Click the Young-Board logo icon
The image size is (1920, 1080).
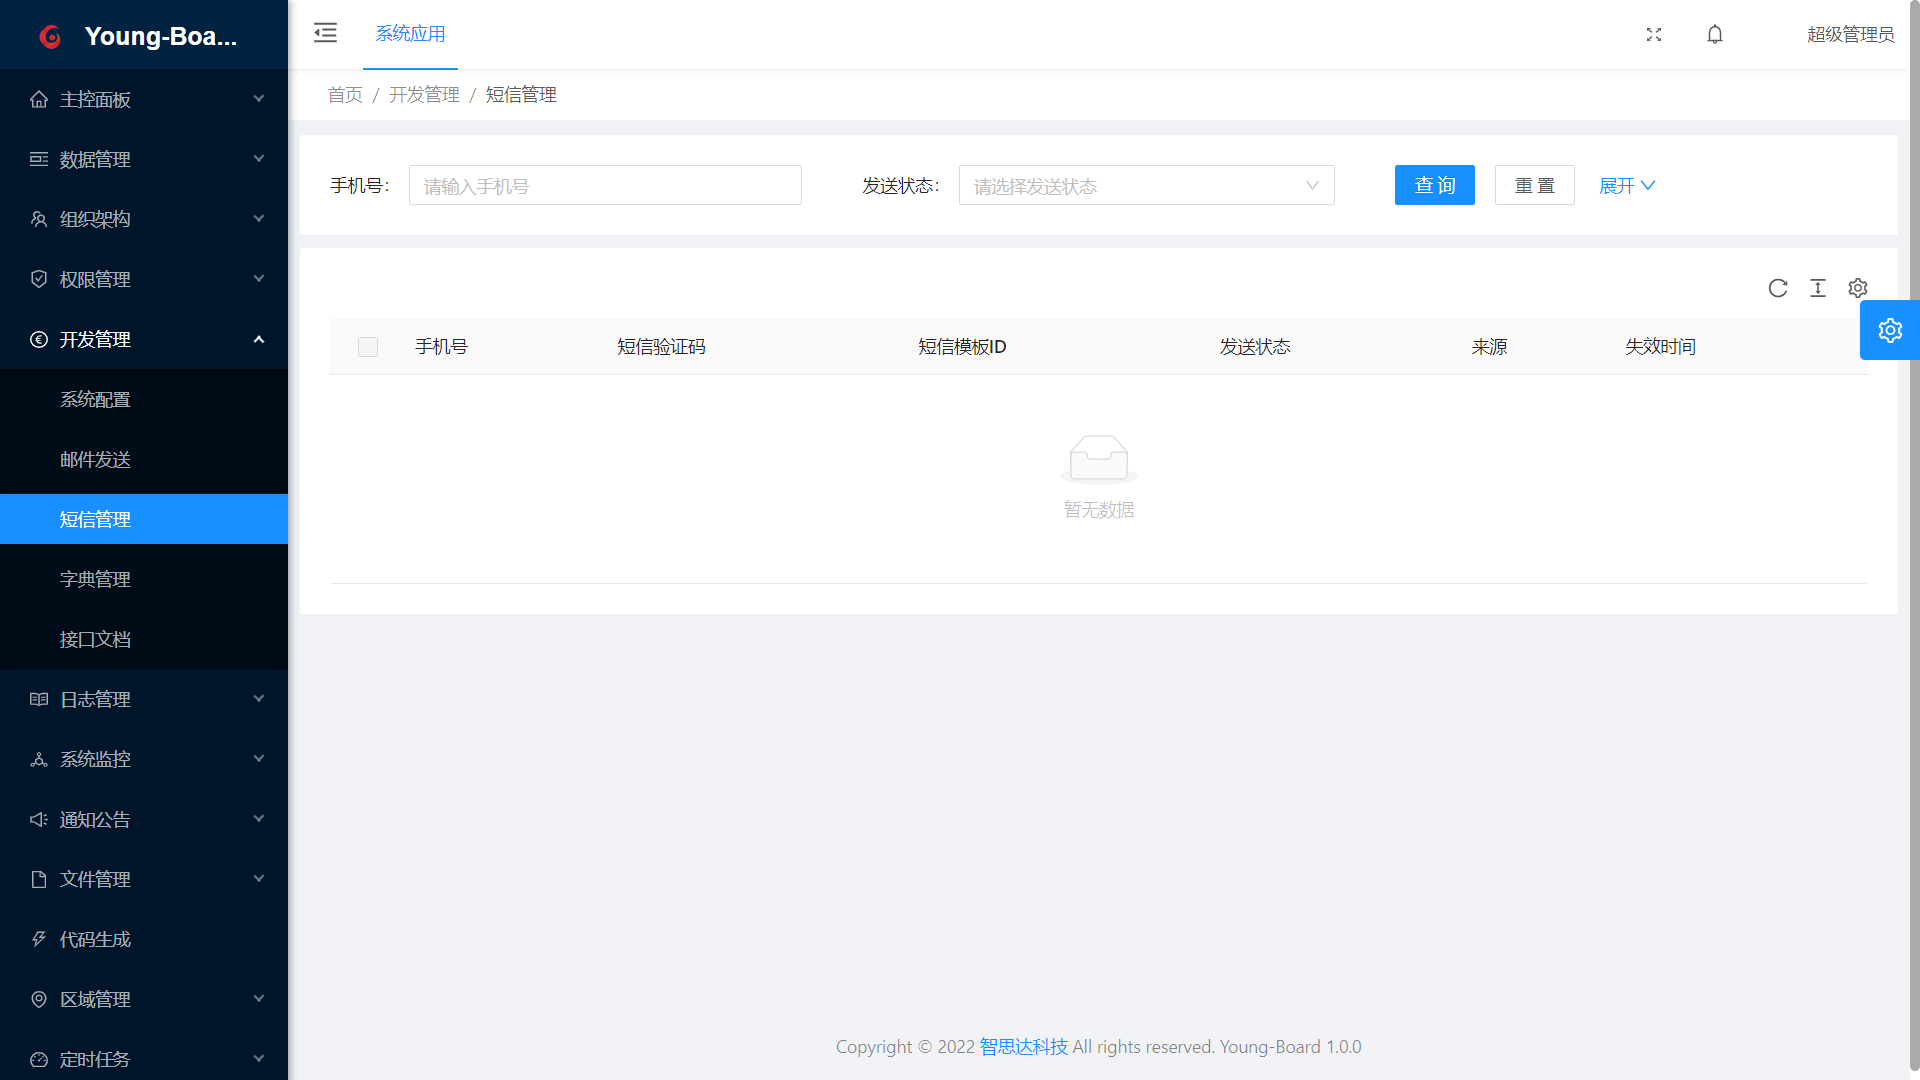50,37
